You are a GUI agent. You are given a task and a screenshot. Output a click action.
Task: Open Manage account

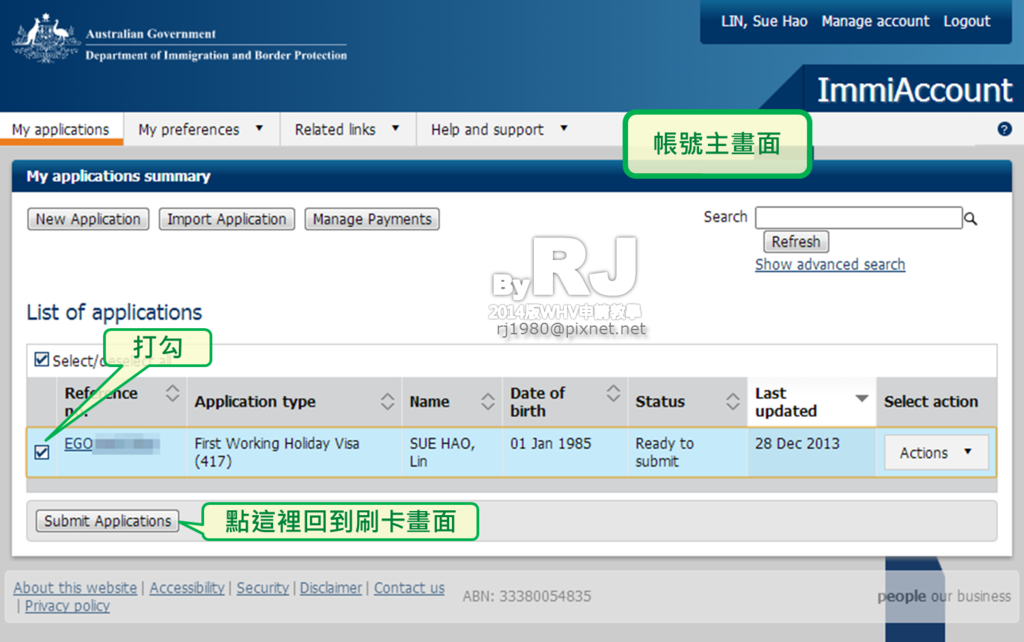pyautogui.click(x=875, y=22)
